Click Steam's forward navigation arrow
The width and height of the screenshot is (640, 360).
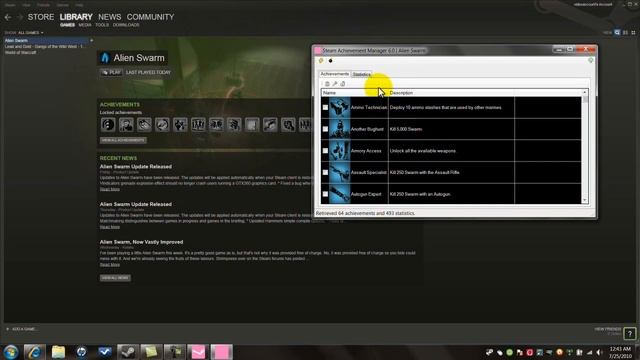(19, 17)
